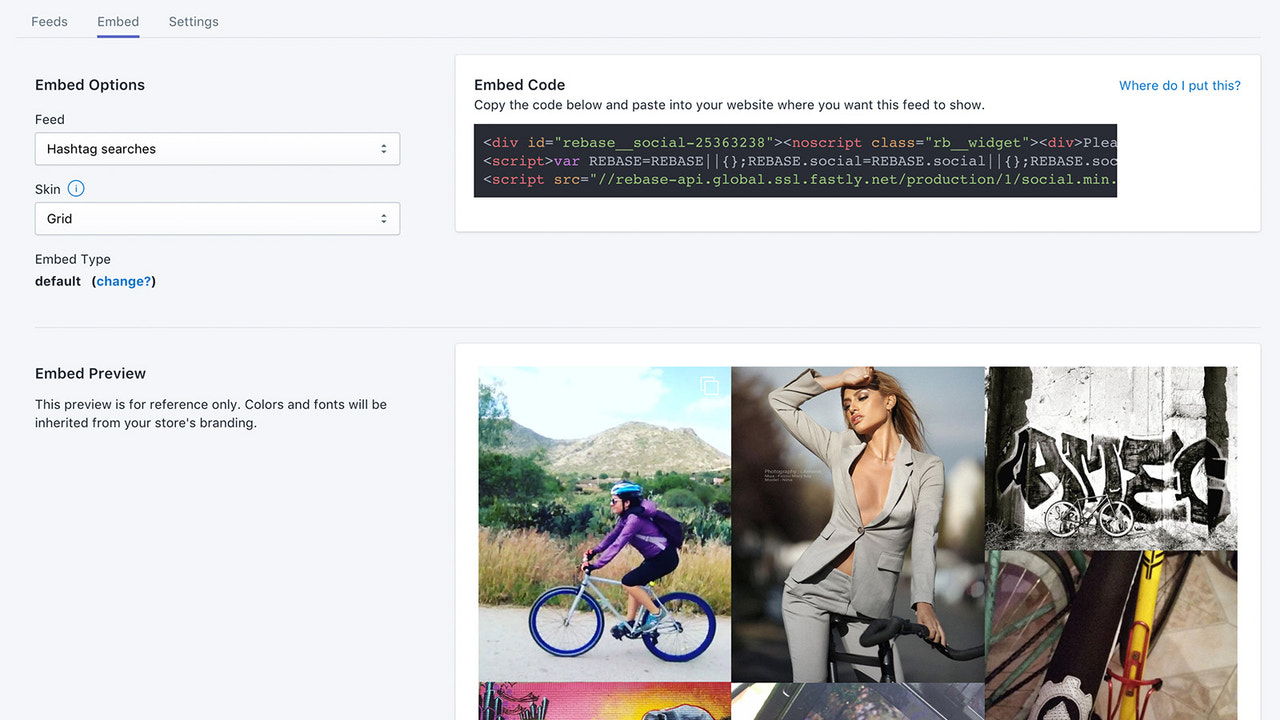Viewport: 1280px width, 720px height.
Task: Click the Skin info icon
Action: [75, 188]
